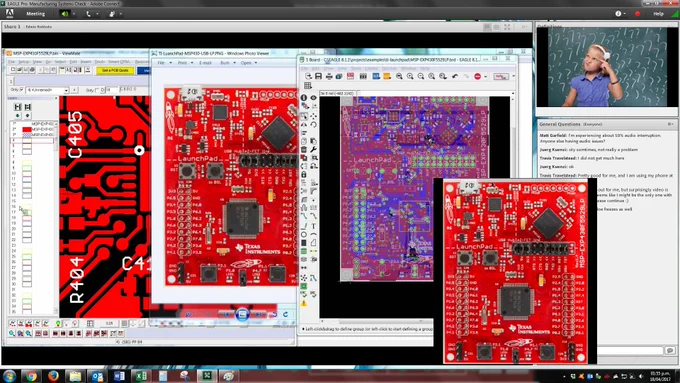Click the grid table icon in ViewMate bottom toolbar
Image resolution: width=680 pixels, height=383 pixels.
(90, 324)
